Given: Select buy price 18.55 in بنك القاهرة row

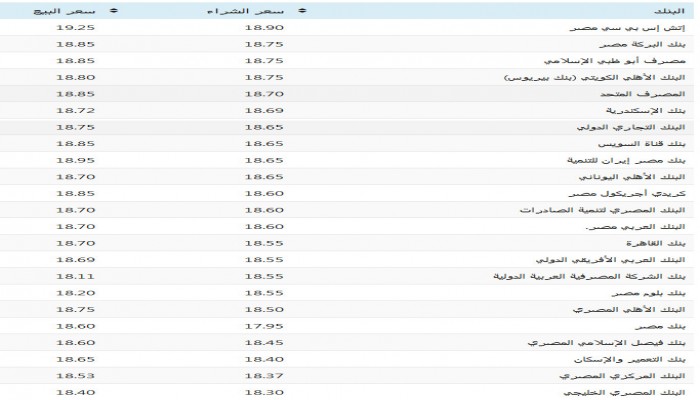Looking at the screenshot, I should click(264, 243).
